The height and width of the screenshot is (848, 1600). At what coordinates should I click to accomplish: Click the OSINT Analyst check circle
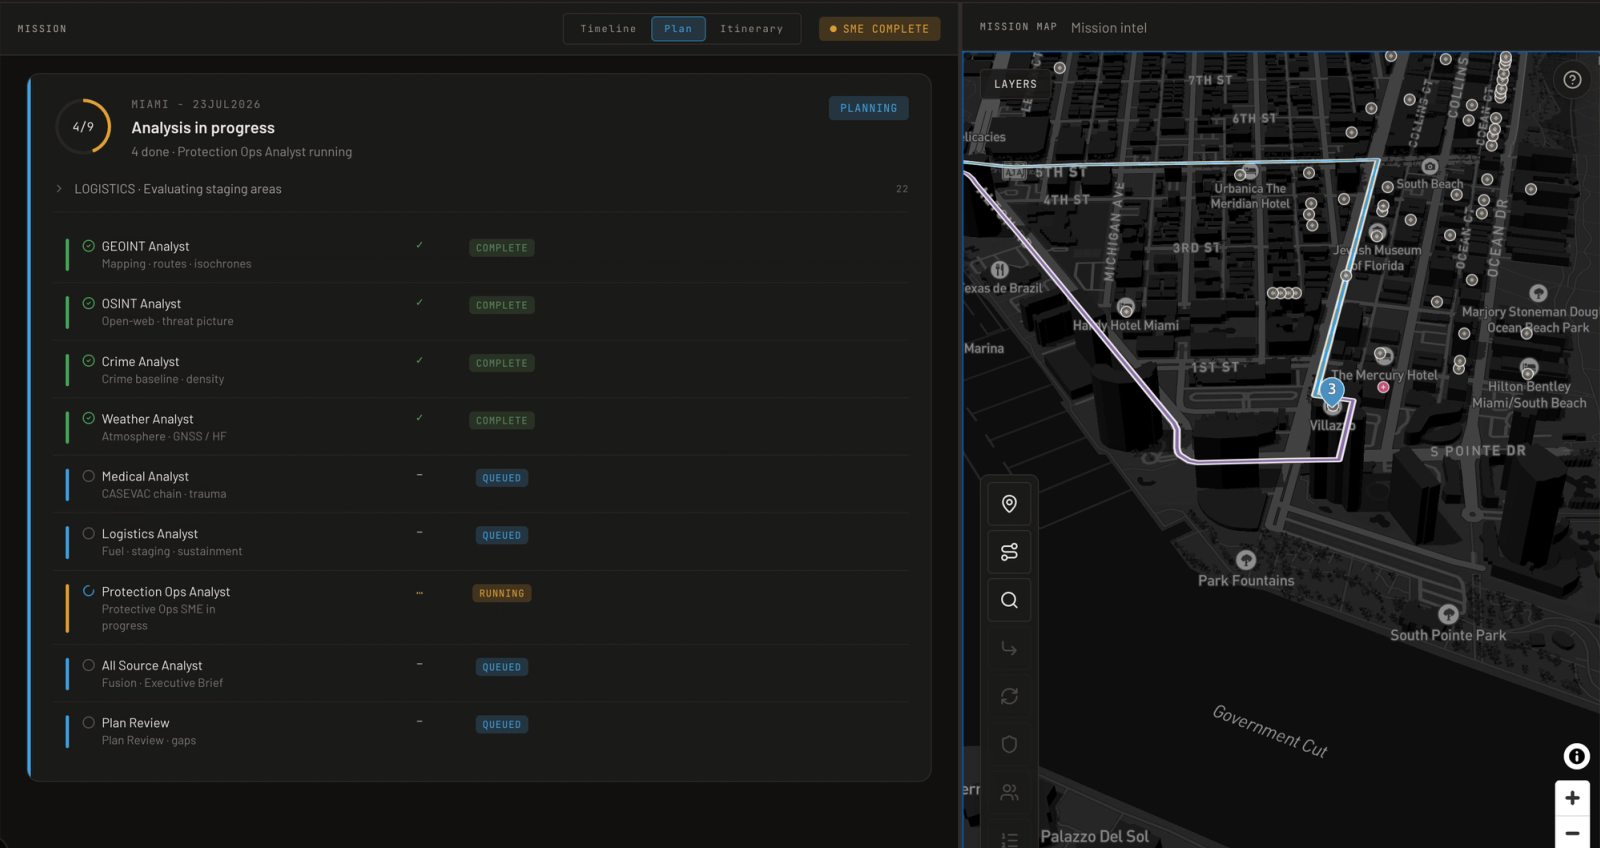89,303
